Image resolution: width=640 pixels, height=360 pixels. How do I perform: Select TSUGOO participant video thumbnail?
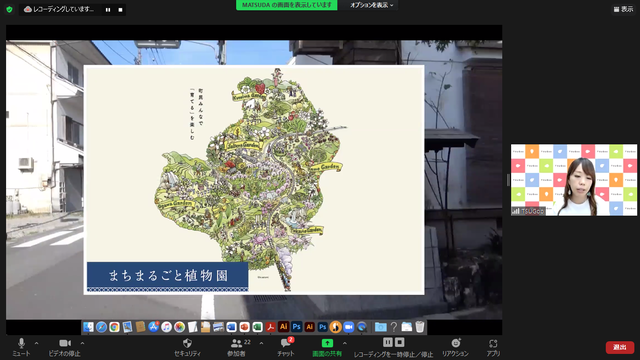coord(573,180)
